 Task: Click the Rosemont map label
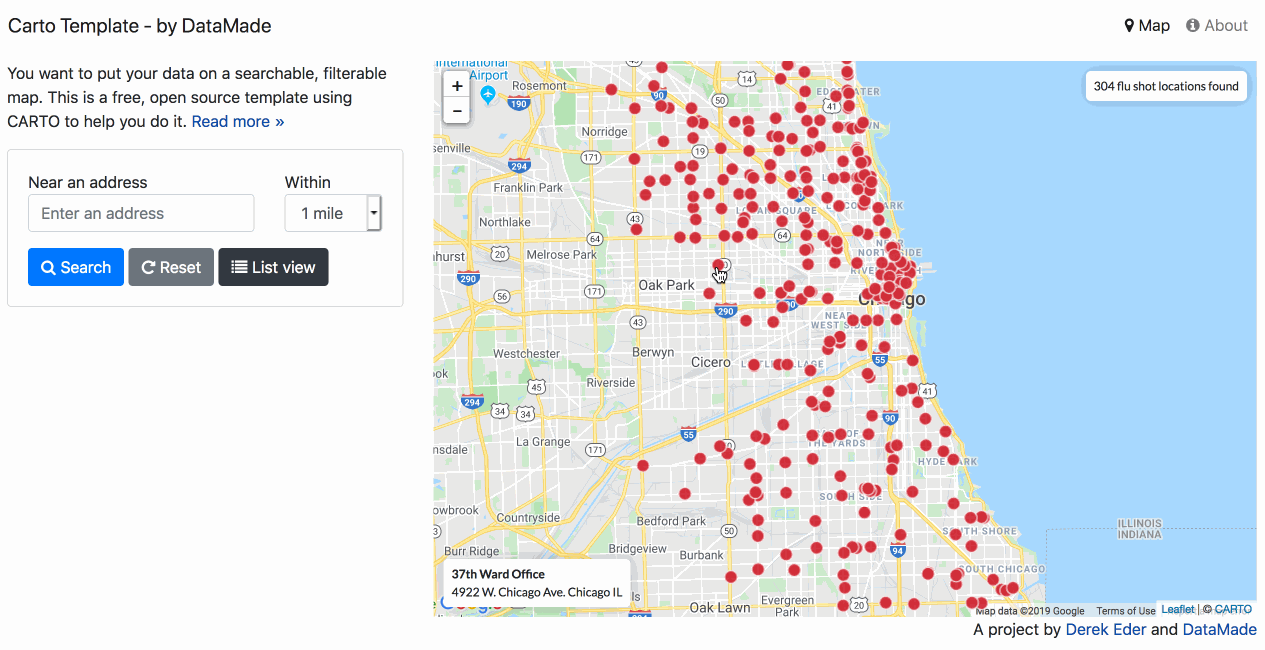pyautogui.click(x=538, y=86)
